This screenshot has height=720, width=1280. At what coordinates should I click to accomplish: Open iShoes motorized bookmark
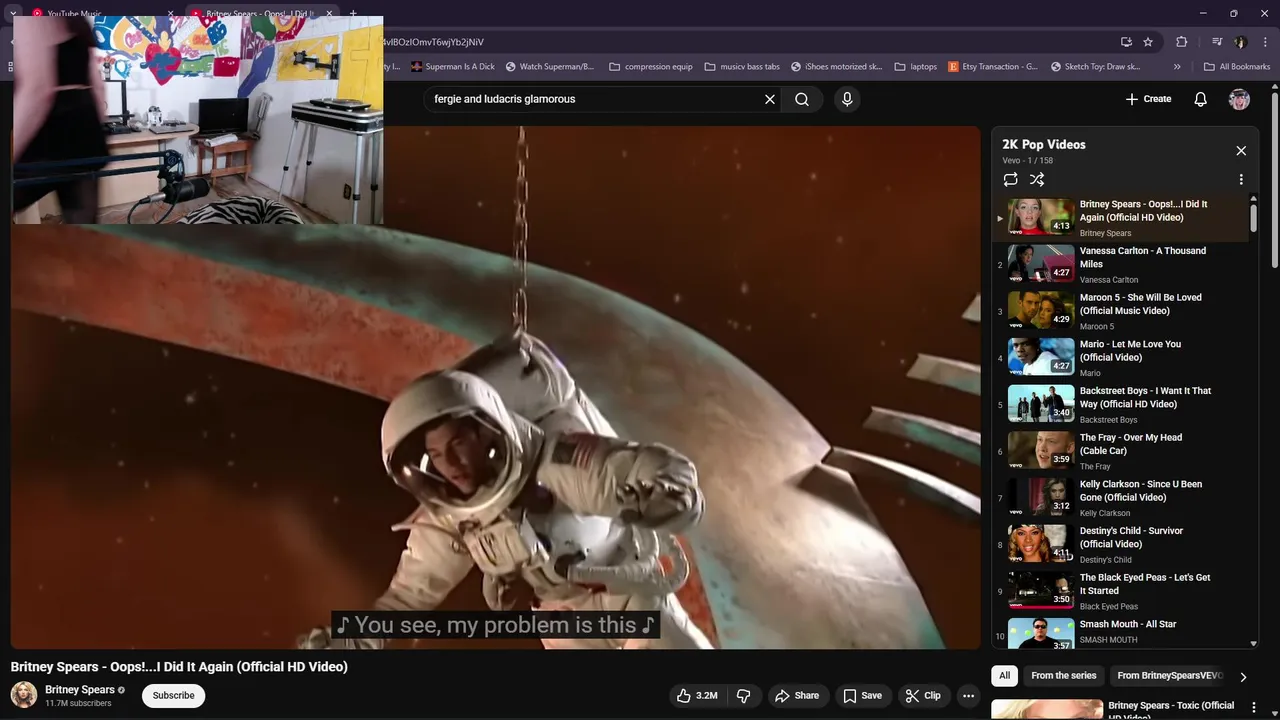click(x=836, y=67)
